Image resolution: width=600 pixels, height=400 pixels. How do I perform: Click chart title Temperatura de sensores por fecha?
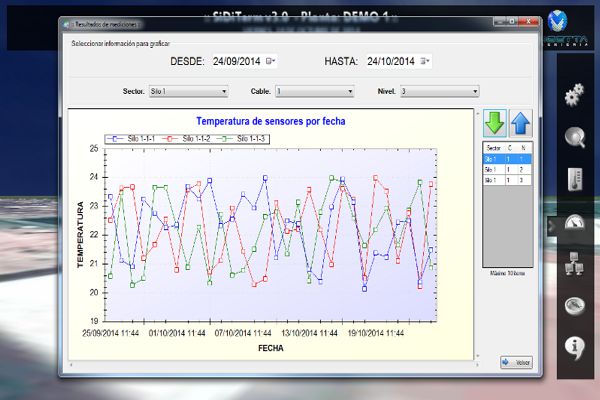coord(271,121)
